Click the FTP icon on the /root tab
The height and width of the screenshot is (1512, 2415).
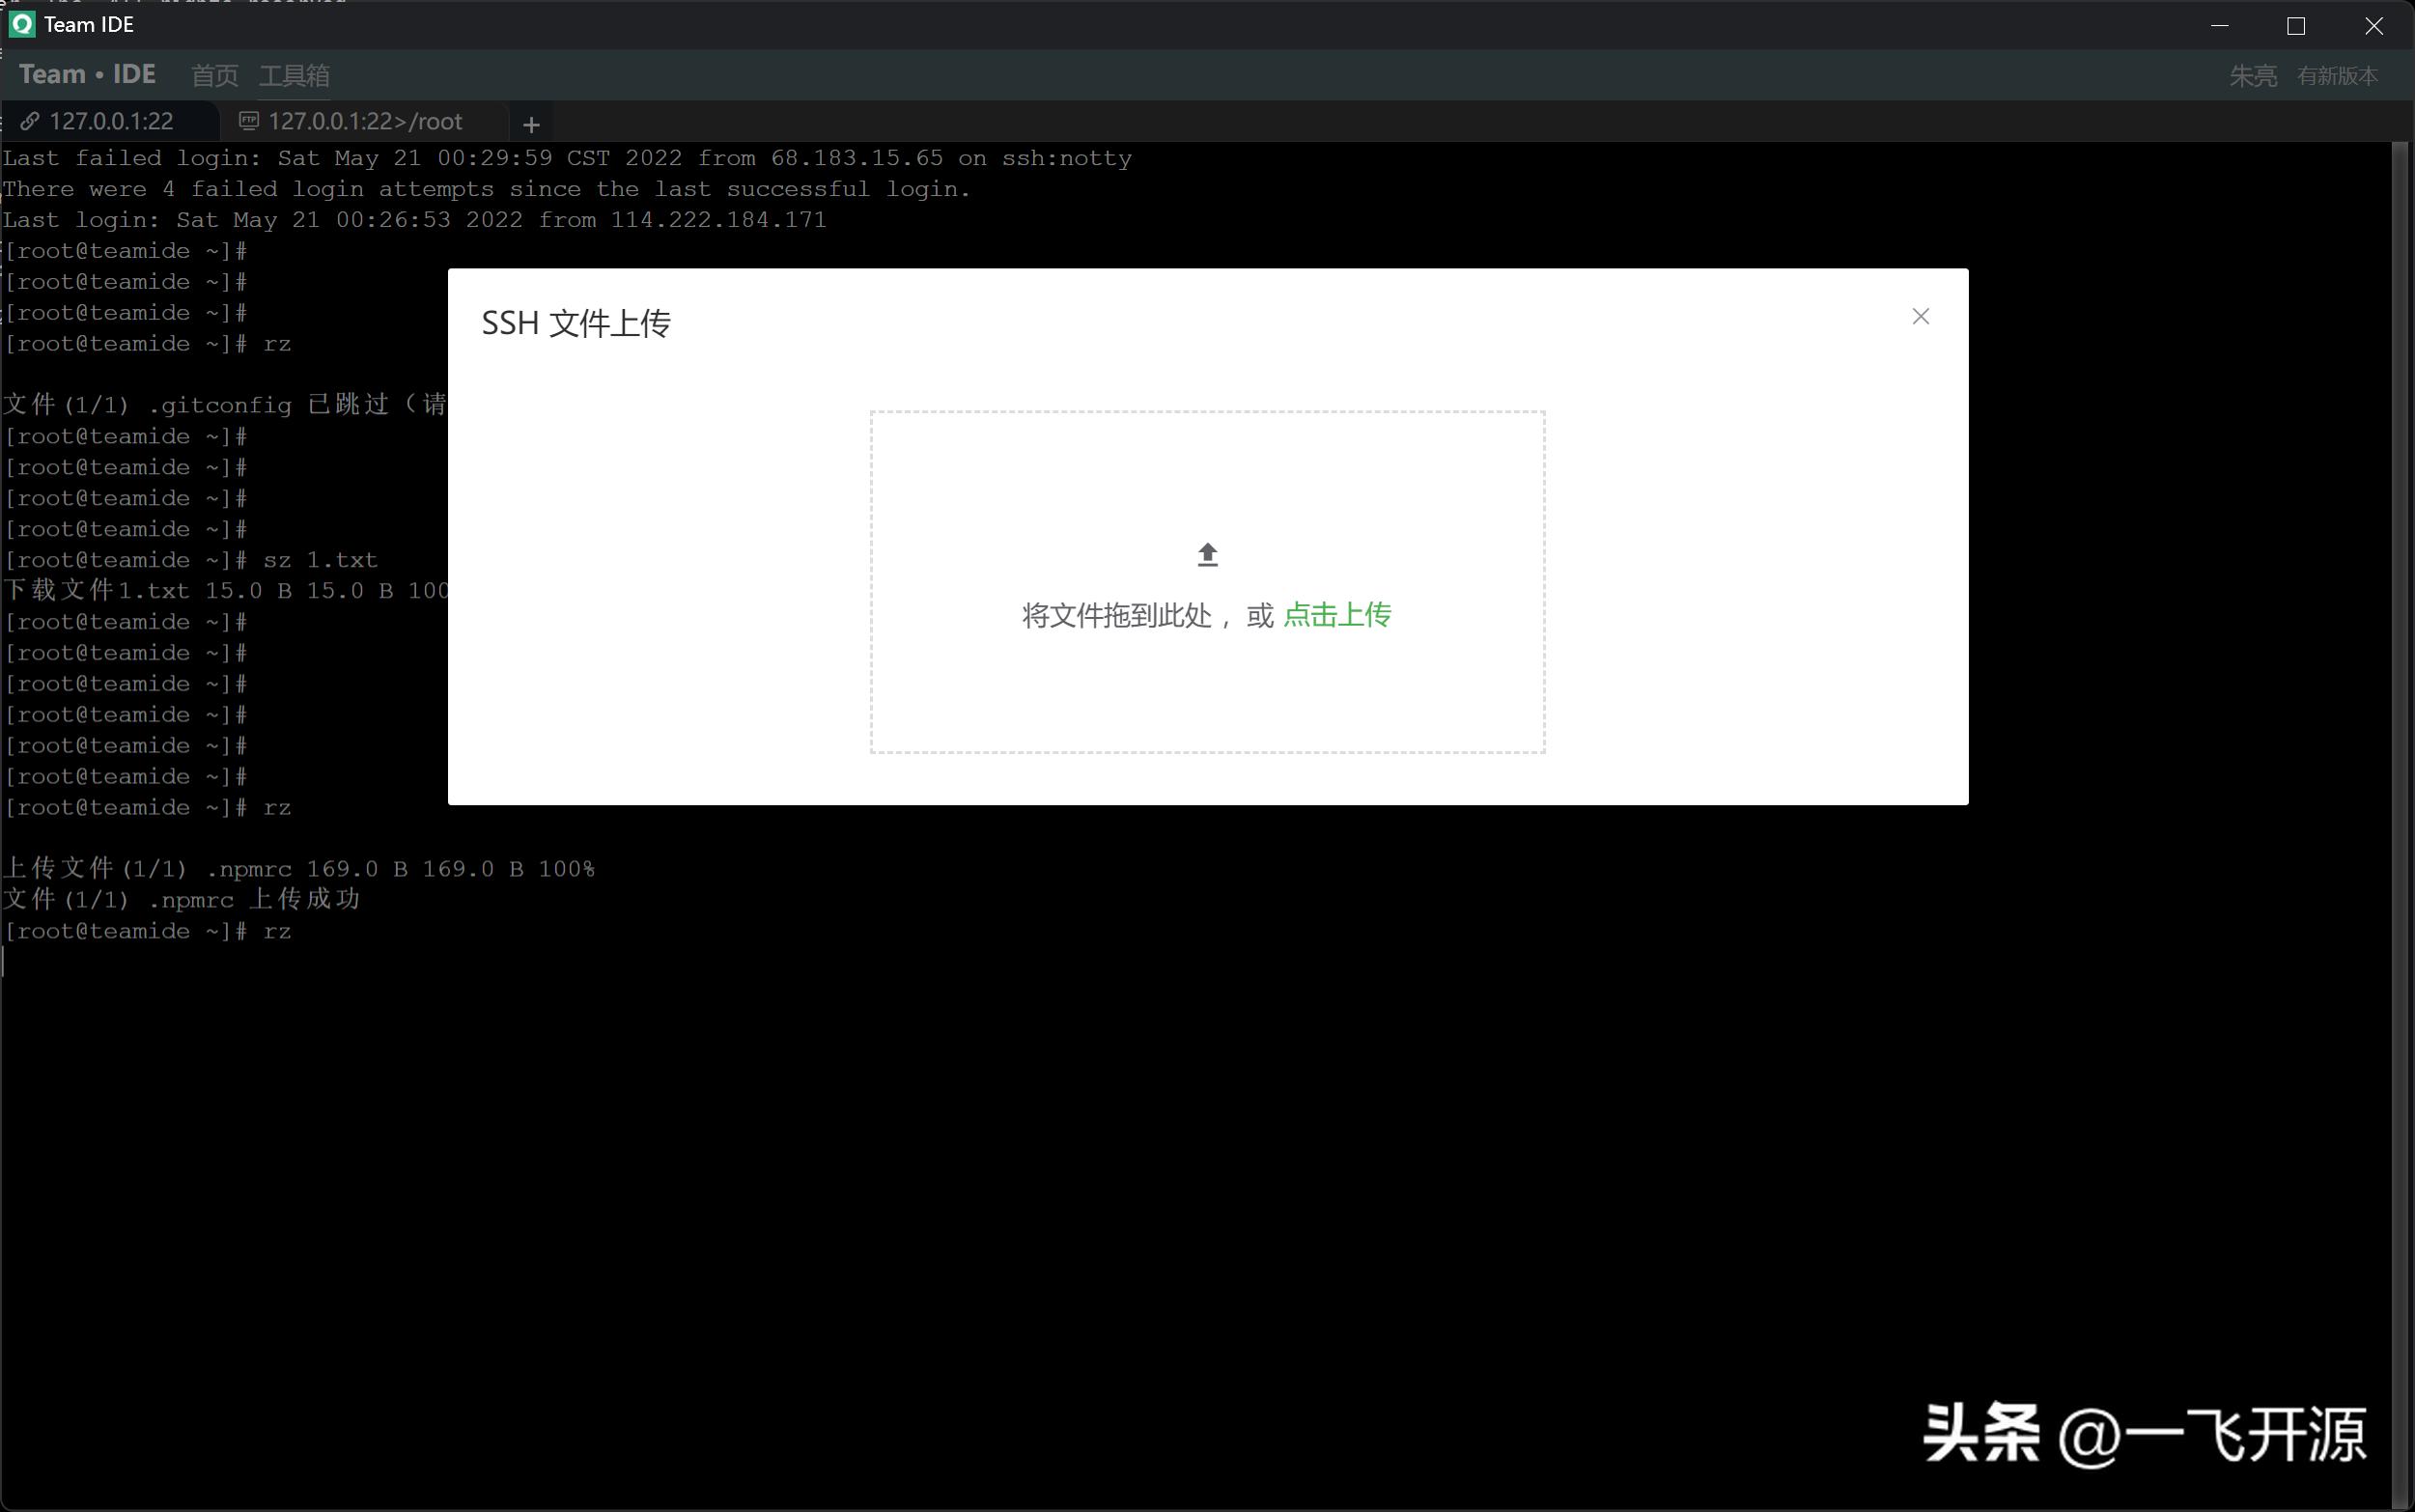(248, 119)
